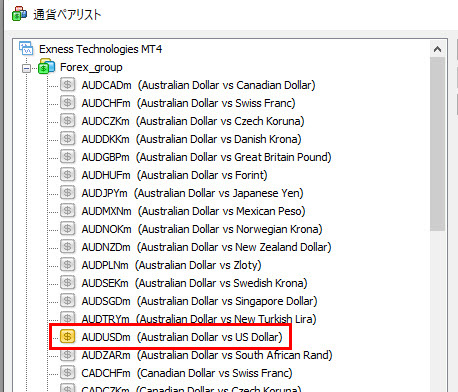Click the AUDDKKm symbol icon
Viewport: 458px width, 392px height.
pos(67,139)
